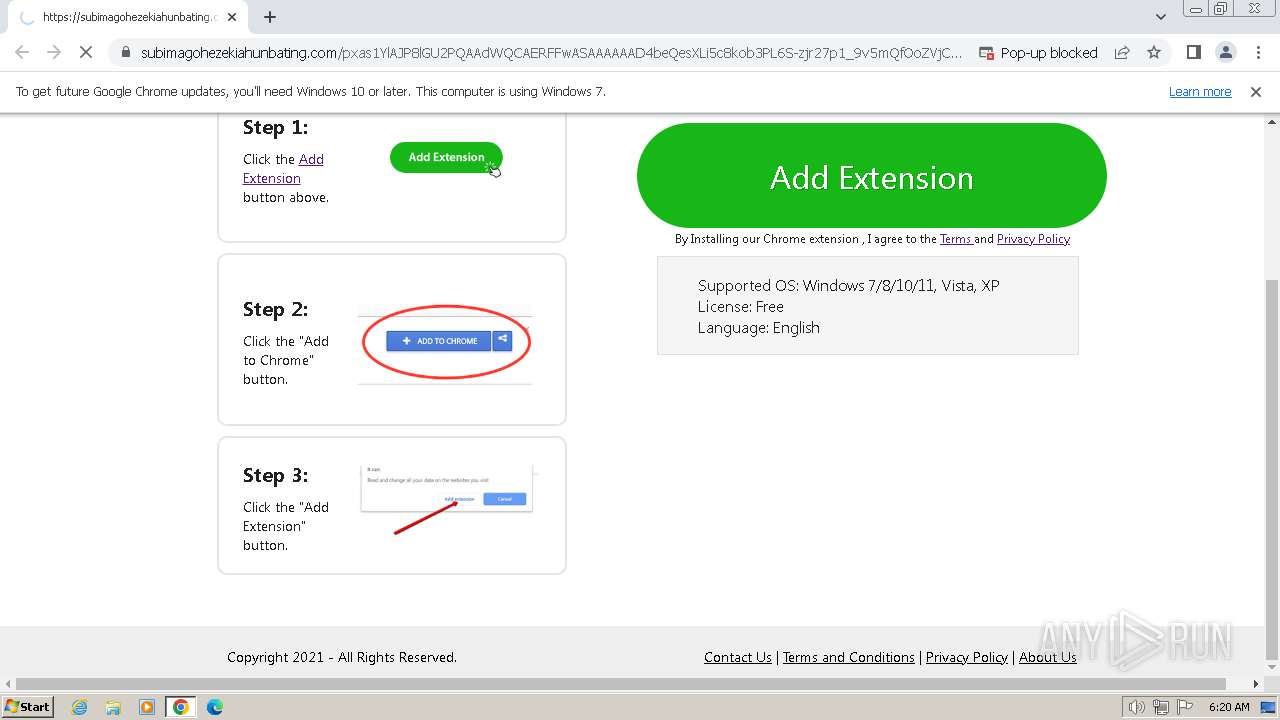
Task: Click the lock site information icon
Action: 125,52
